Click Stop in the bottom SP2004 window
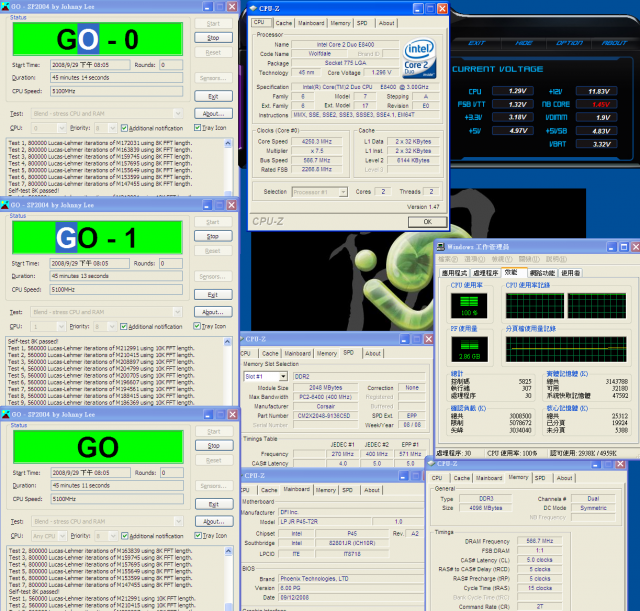 click(214, 446)
